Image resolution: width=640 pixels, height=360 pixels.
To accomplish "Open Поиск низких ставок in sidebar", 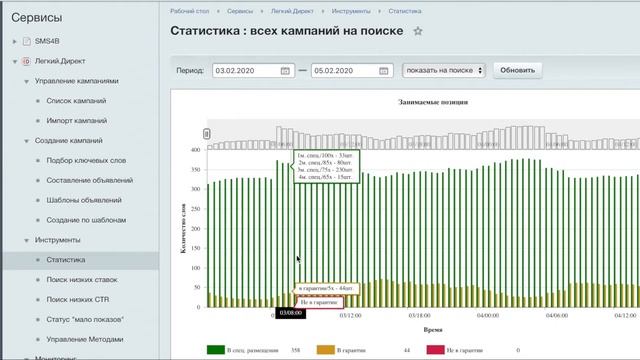I will pyautogui.click(x=82, y=280).
